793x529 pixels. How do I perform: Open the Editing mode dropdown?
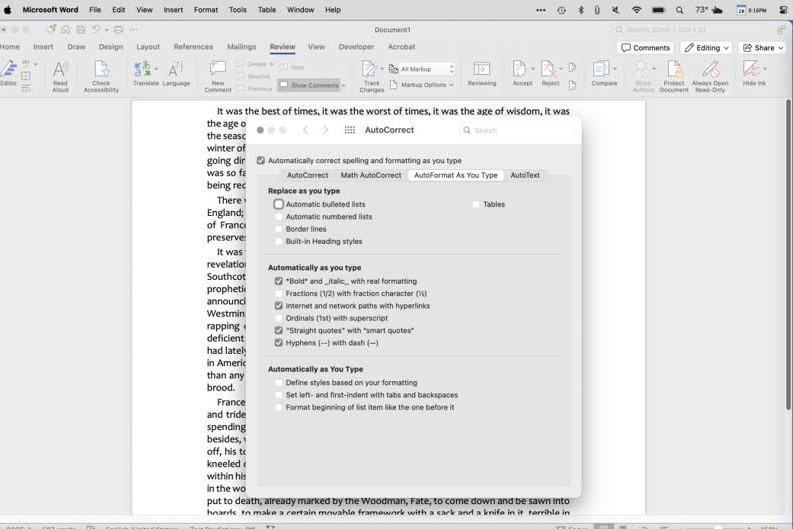707,48
